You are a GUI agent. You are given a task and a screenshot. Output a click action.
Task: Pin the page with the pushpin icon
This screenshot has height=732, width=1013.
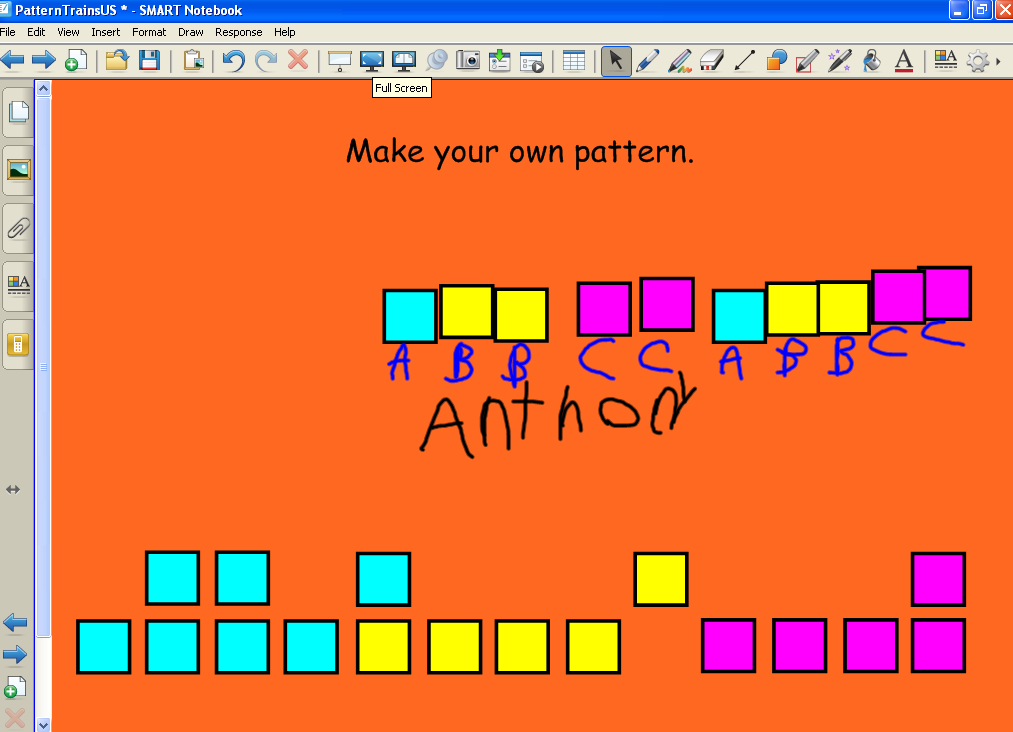(x=437, y=61)
